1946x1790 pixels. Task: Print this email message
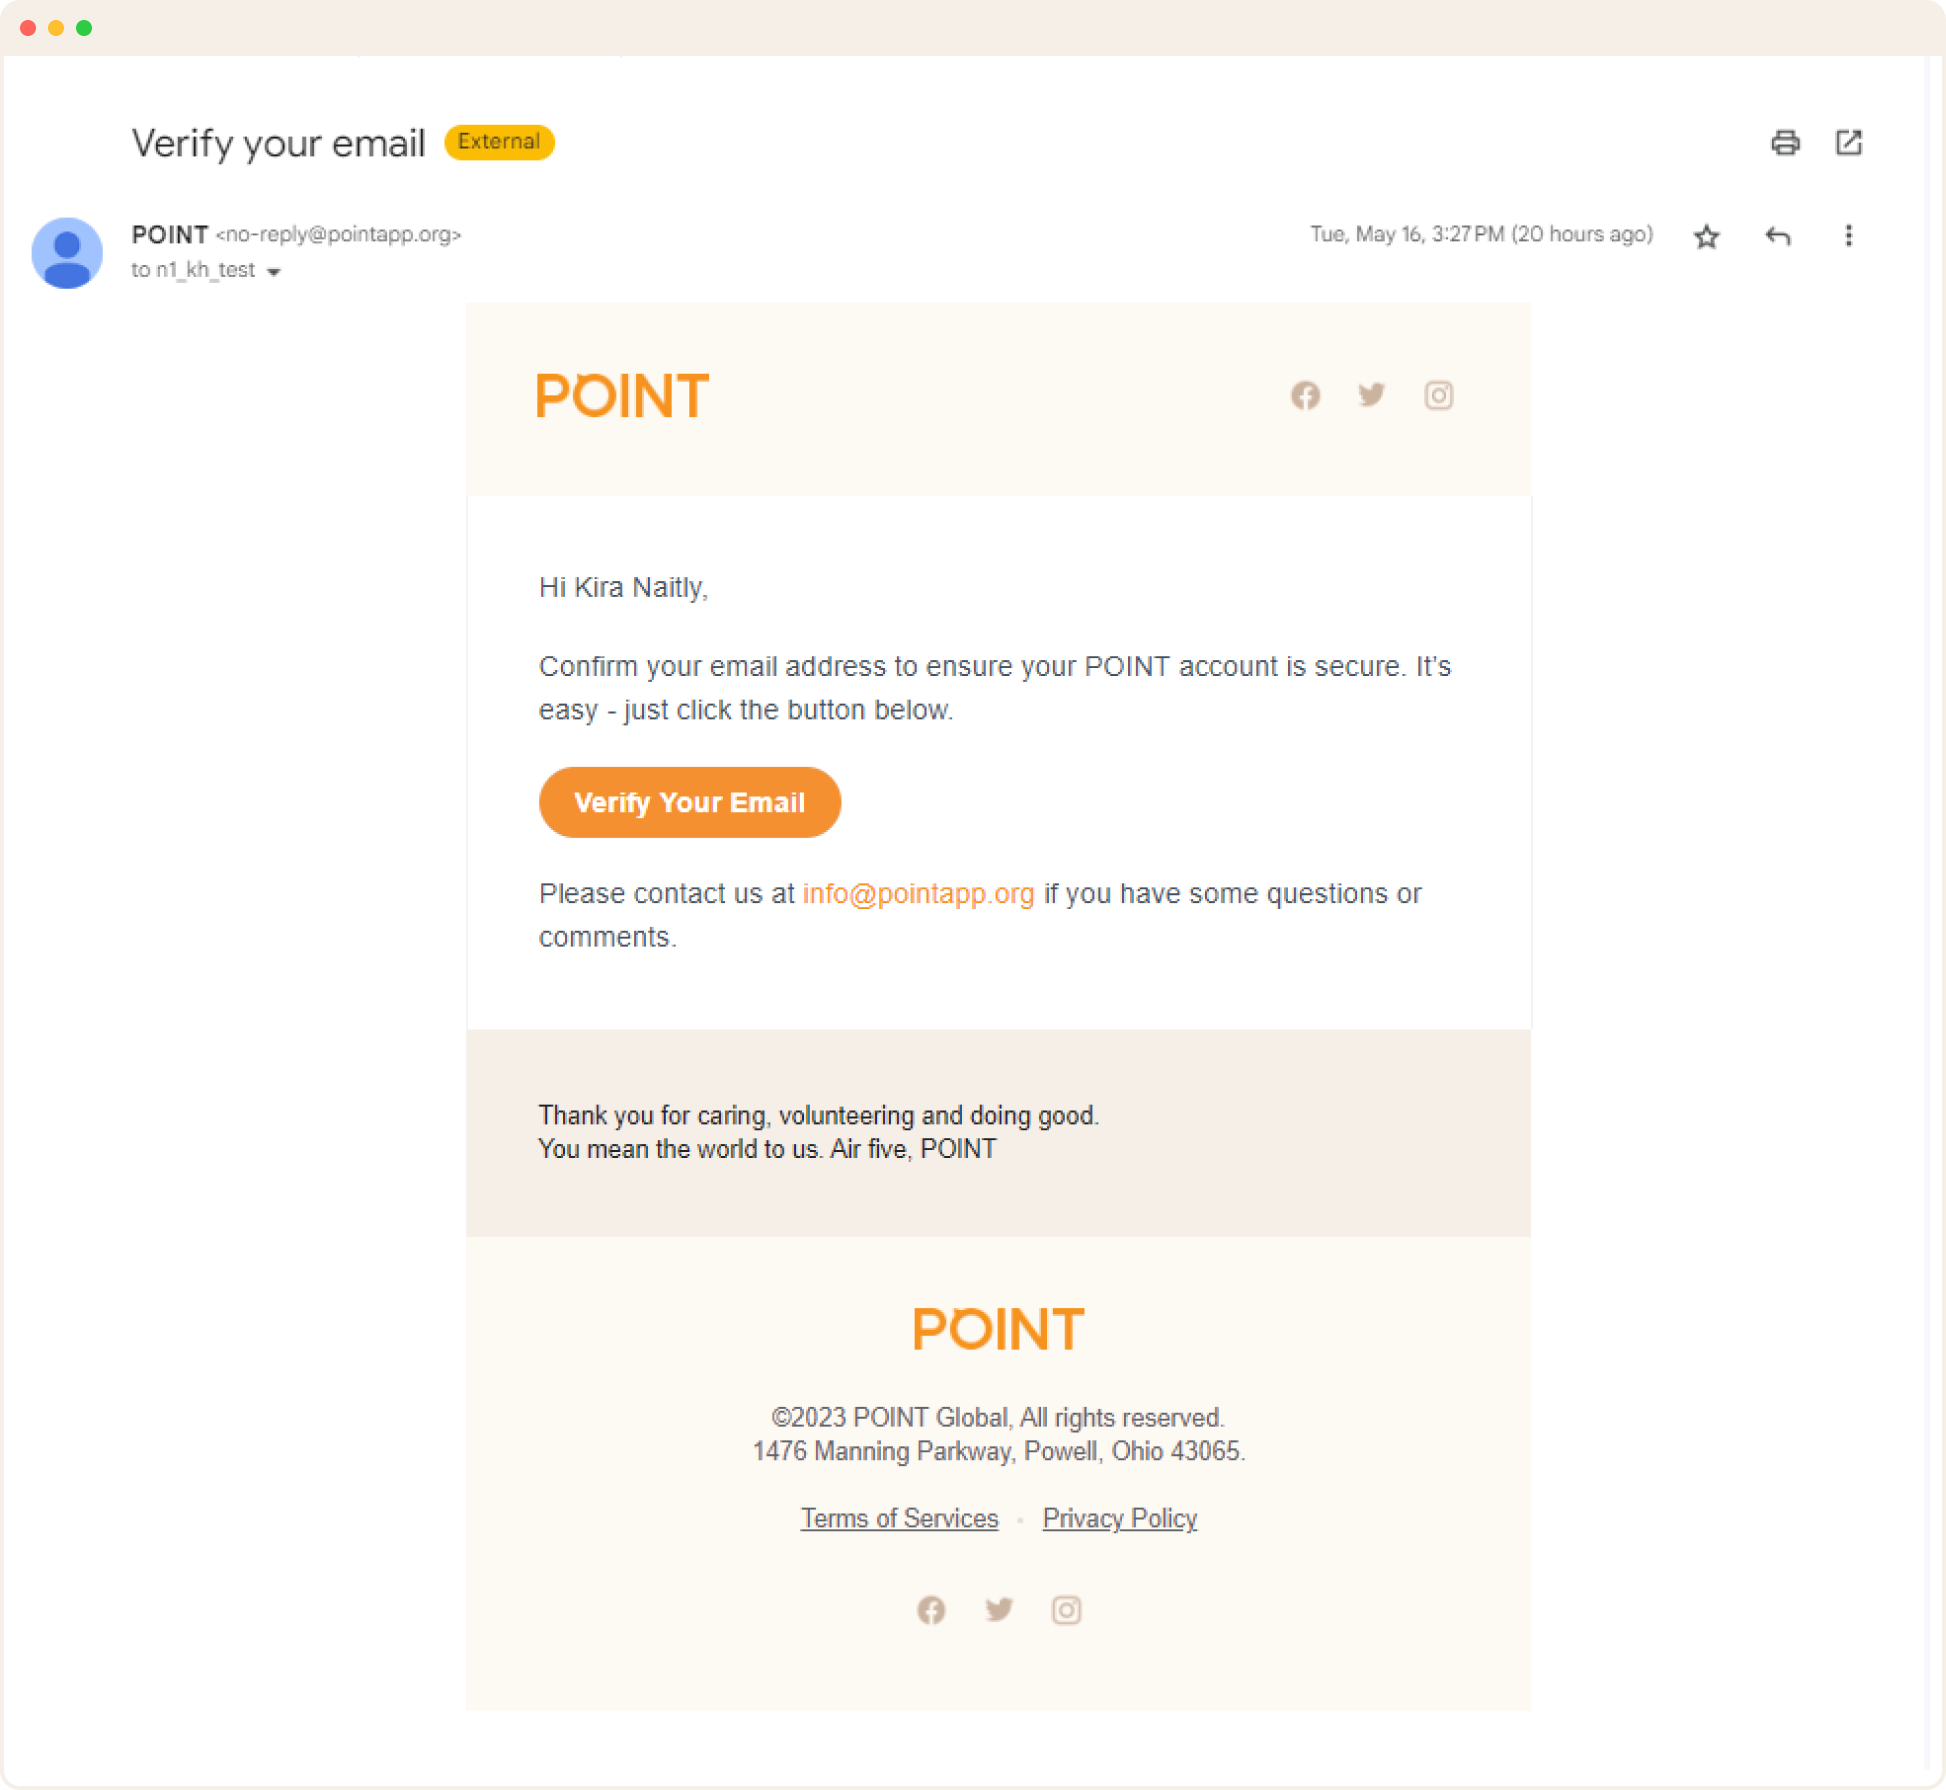point(1785,143)
